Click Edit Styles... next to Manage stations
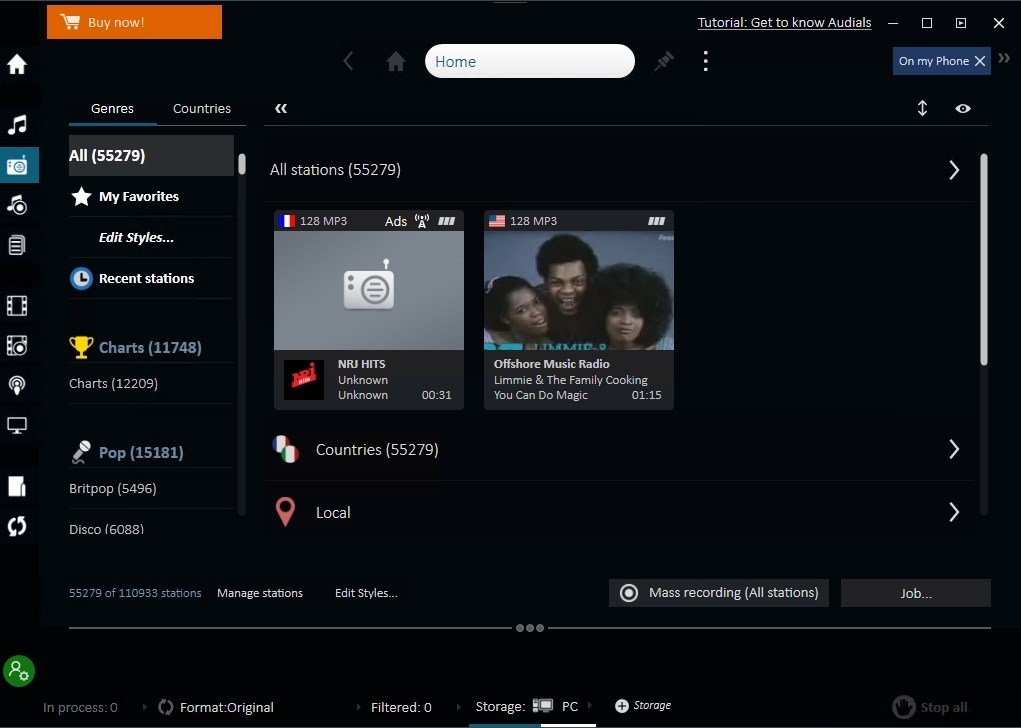1021x728 pixels. coord(366,593)
